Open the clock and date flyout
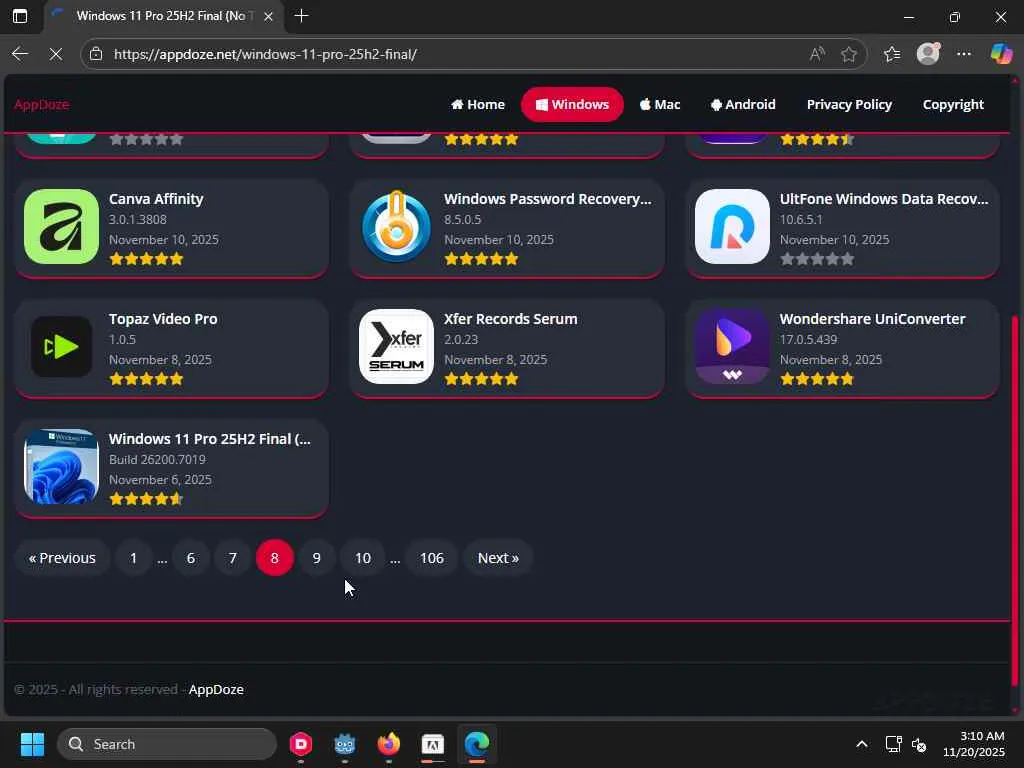Screen dimensions: 1024x768 [974, 744]
